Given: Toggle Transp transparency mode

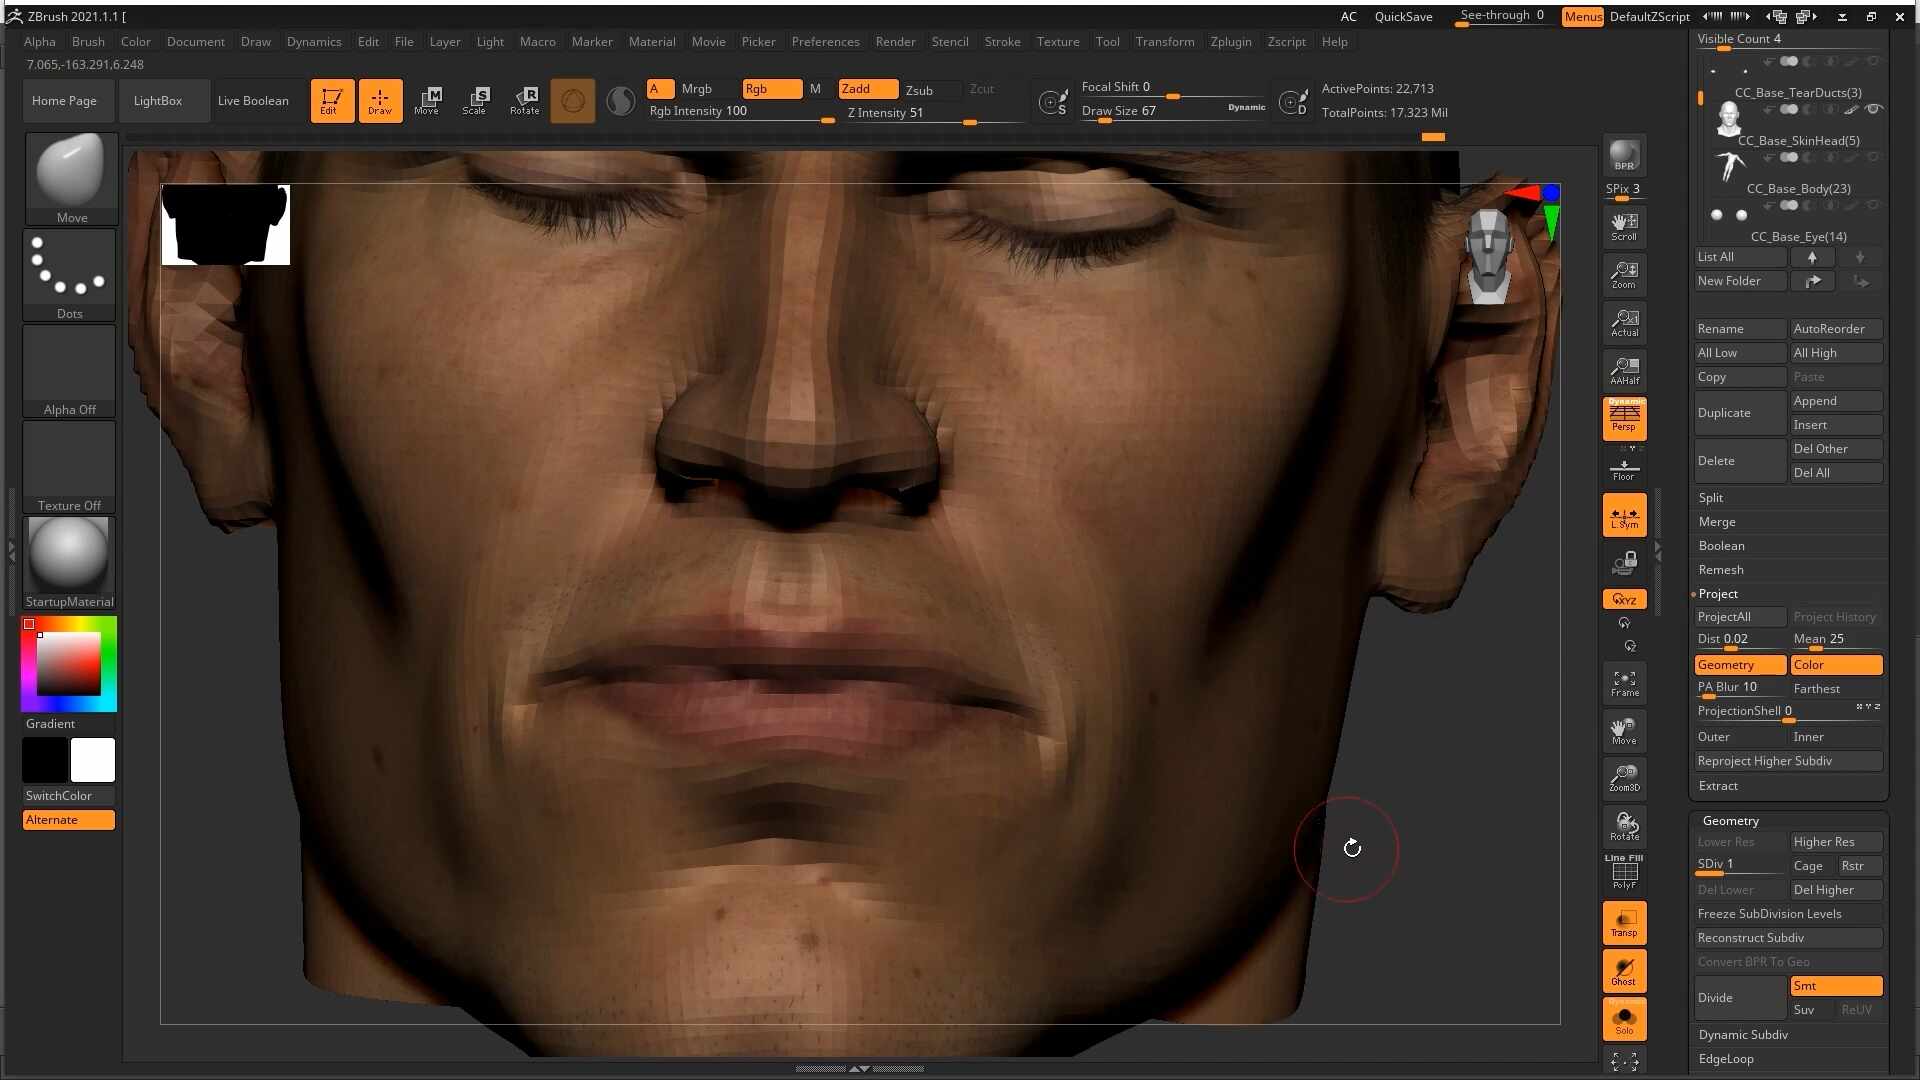Looking at the screenshot, I should pyautogui.click(x=1624, y=923).
